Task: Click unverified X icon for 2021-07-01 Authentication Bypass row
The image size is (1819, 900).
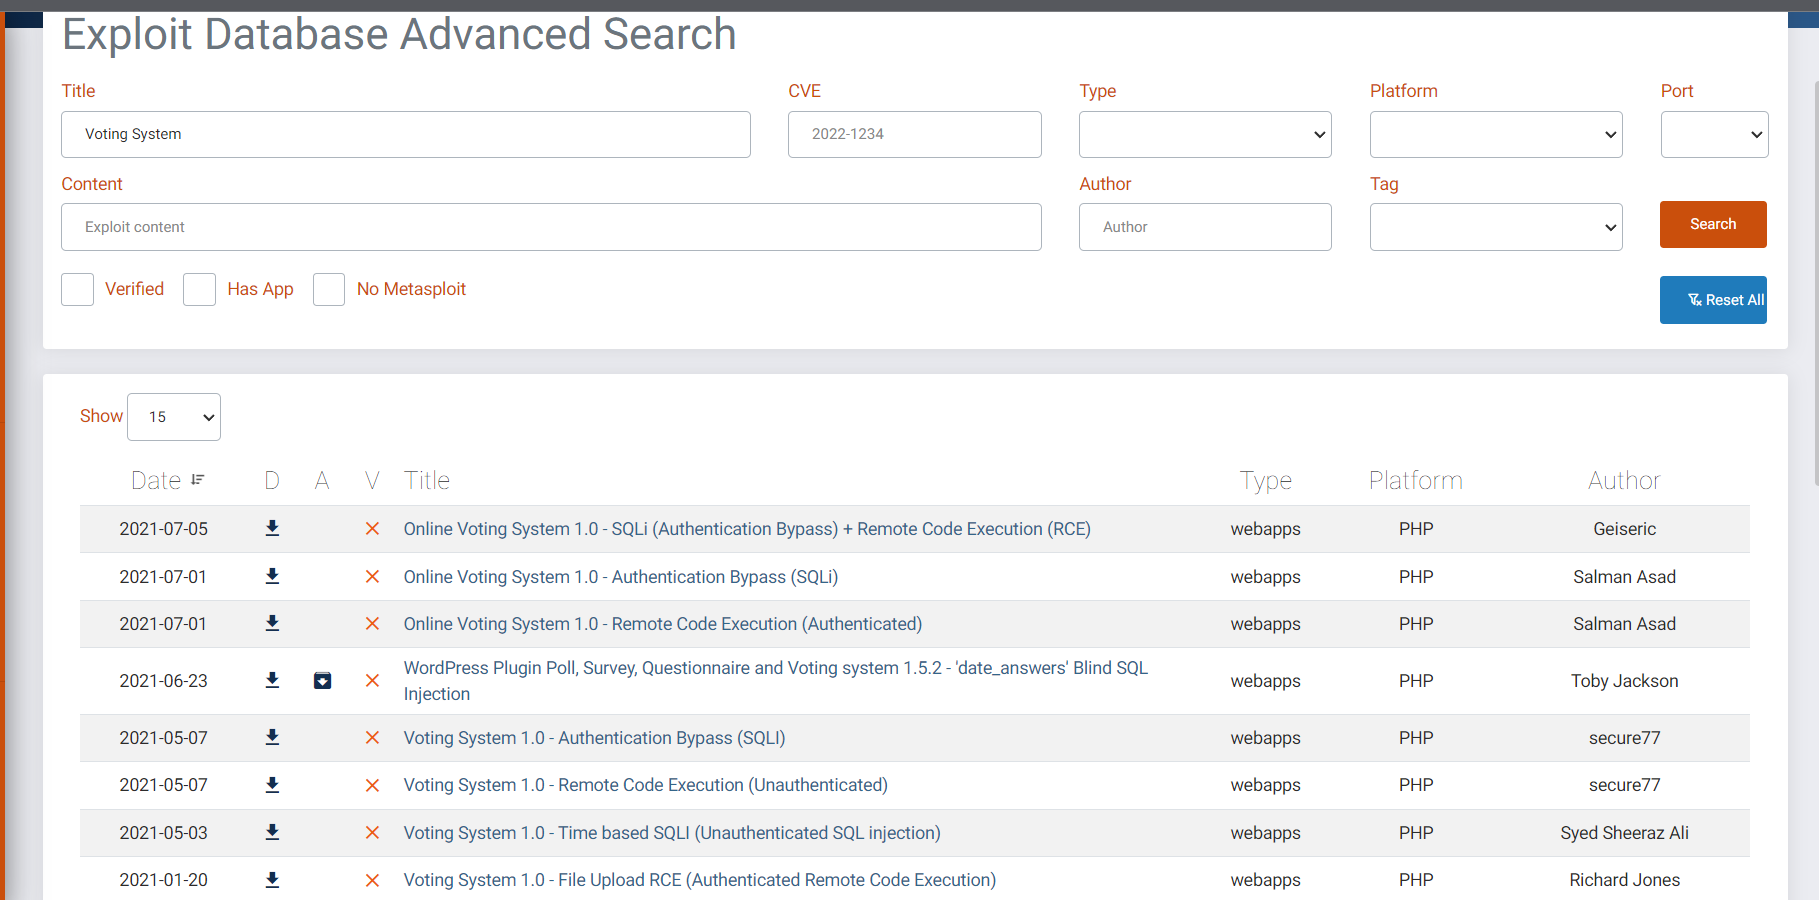Action: (372, 577)
